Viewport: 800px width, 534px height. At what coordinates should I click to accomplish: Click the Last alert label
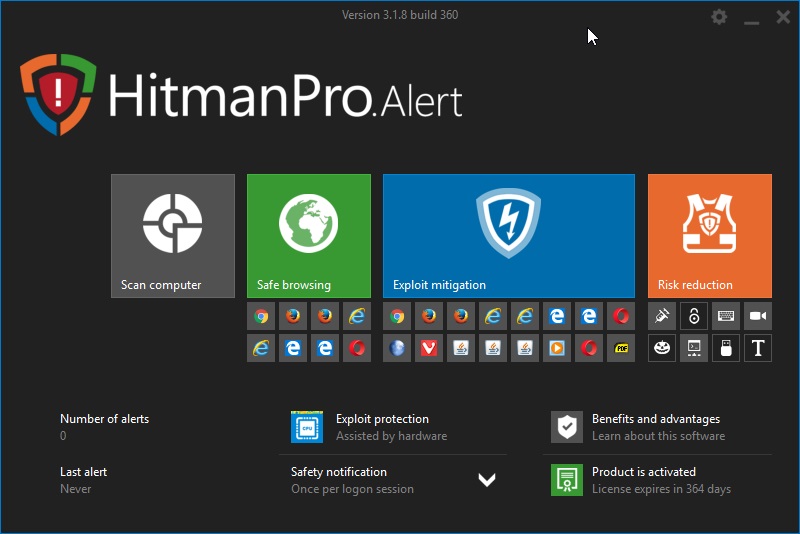coord(84,472)
